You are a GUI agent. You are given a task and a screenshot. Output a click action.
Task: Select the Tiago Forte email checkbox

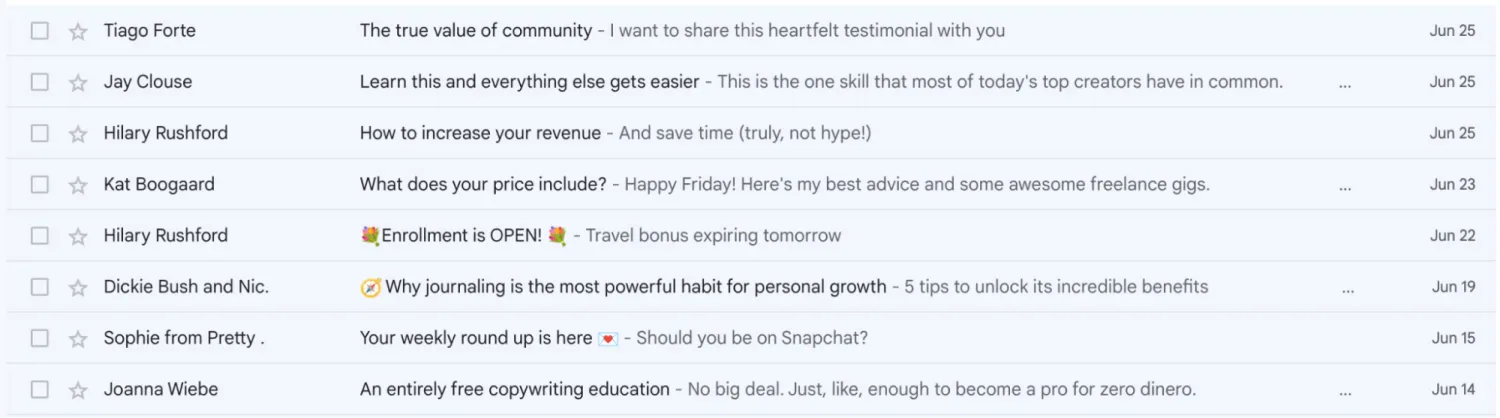pos(39,31)
